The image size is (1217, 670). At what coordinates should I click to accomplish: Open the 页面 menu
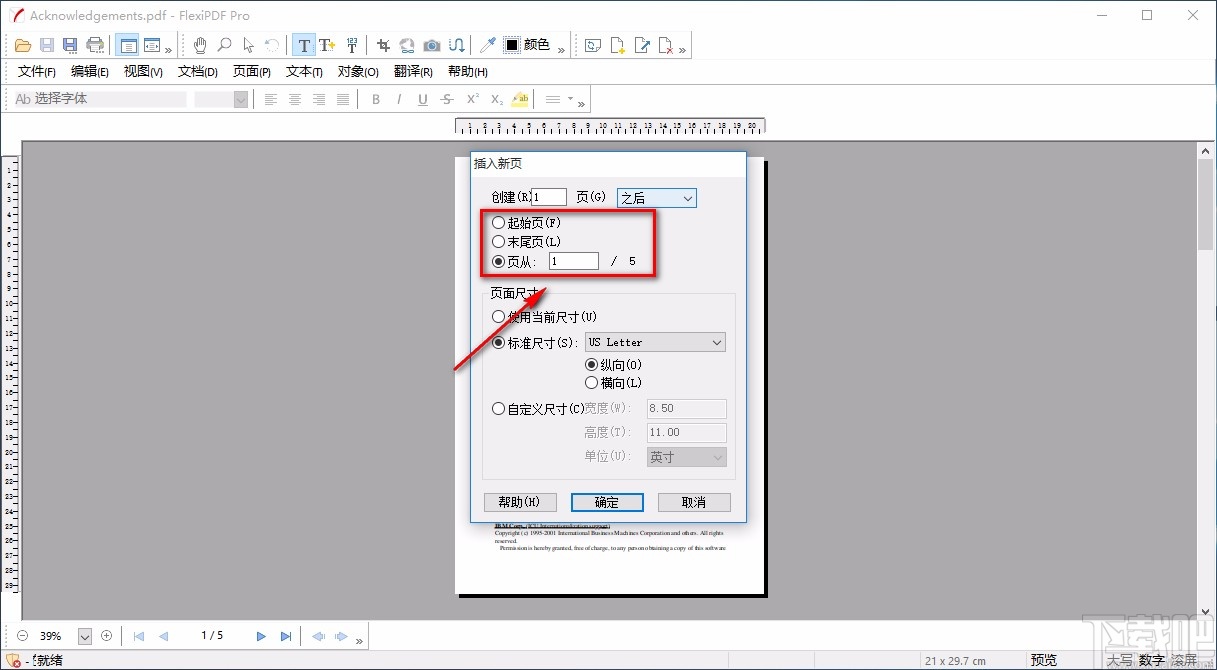[250, 71]
